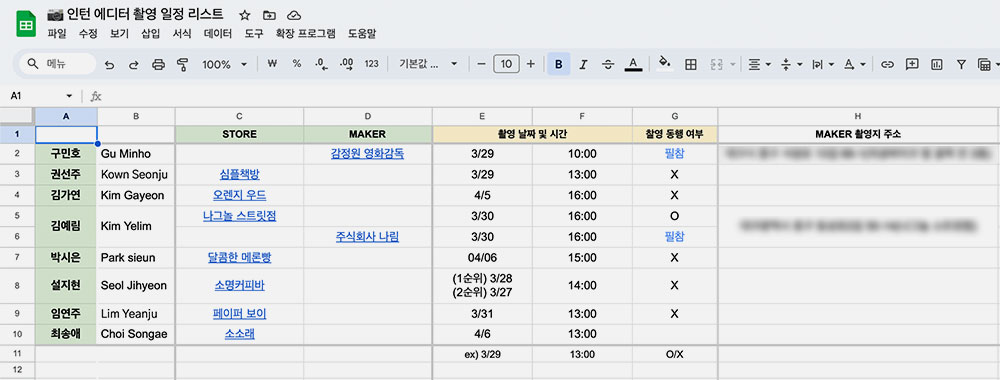
Task: Select column C header
Action: (x=239, y=116)
